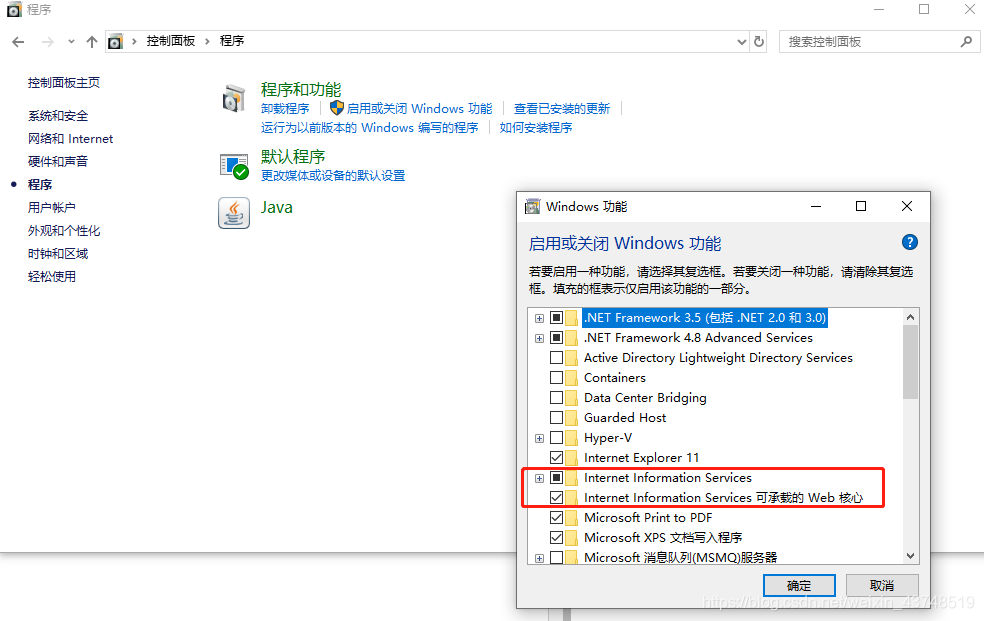Click 运行为以前版本的 Windows 编写的程序 link
Image resolution: width=984 pixels, height=621 pixels.
tap(370, 128)
